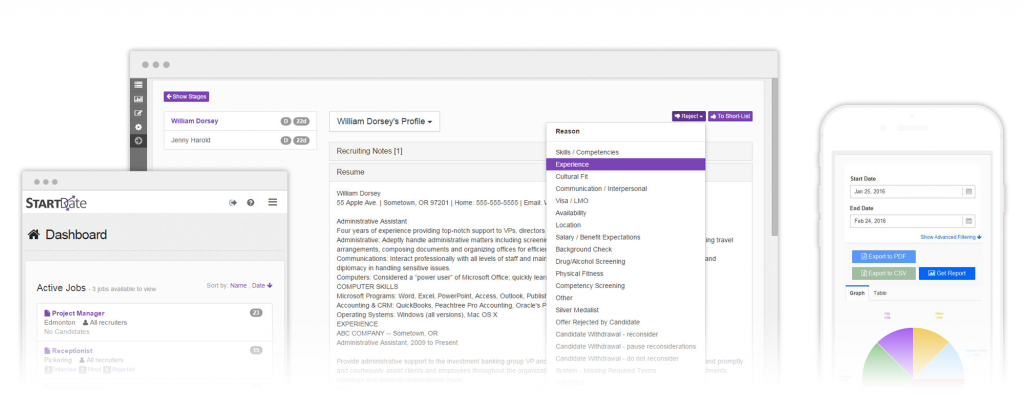Open the hamburger menu in StartDate header
The width and height of the screenshot is (1024, 395).
[x=272, y=202]
